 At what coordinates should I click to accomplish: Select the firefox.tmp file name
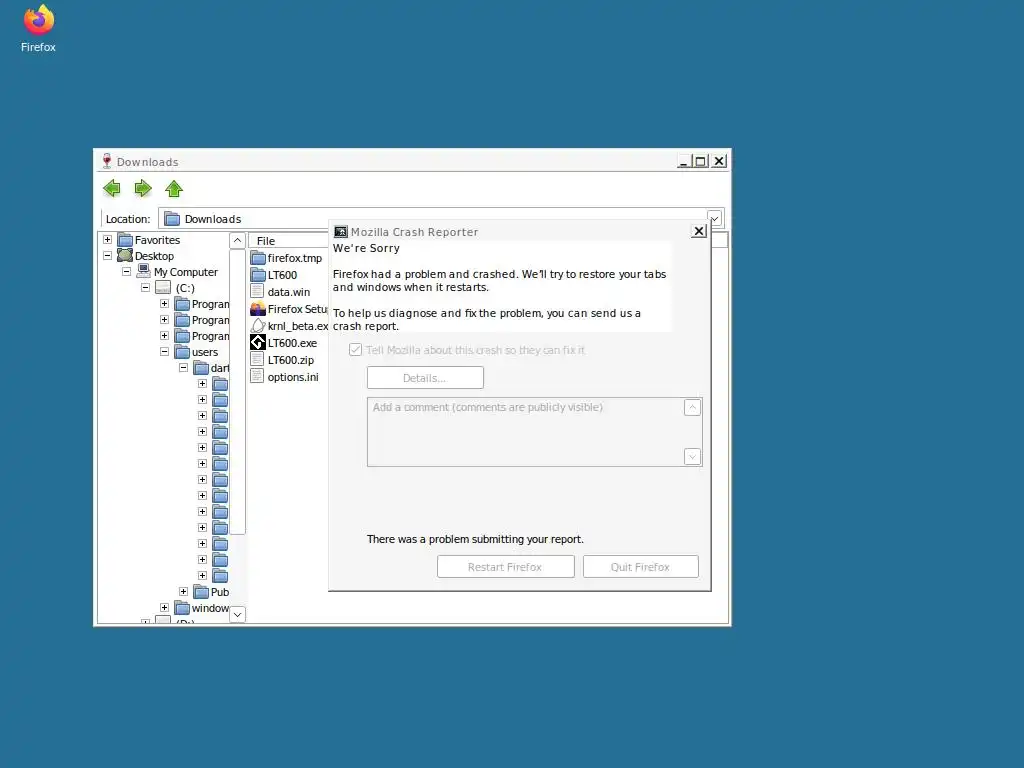click(295, 258)
